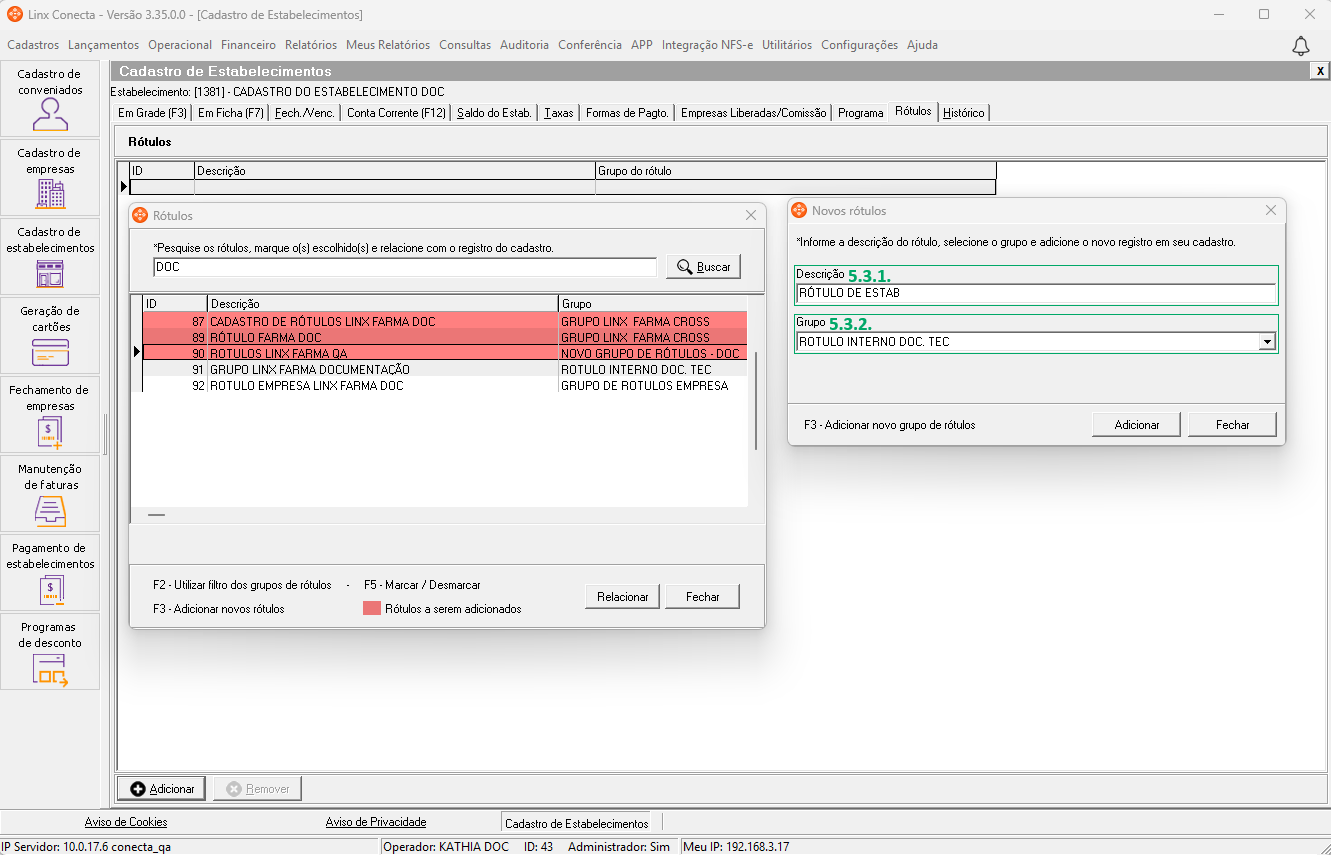The image size is (1331, 855).
Task: Open Geração de cartões sidebar shortcut
Action: coord(50,335)
